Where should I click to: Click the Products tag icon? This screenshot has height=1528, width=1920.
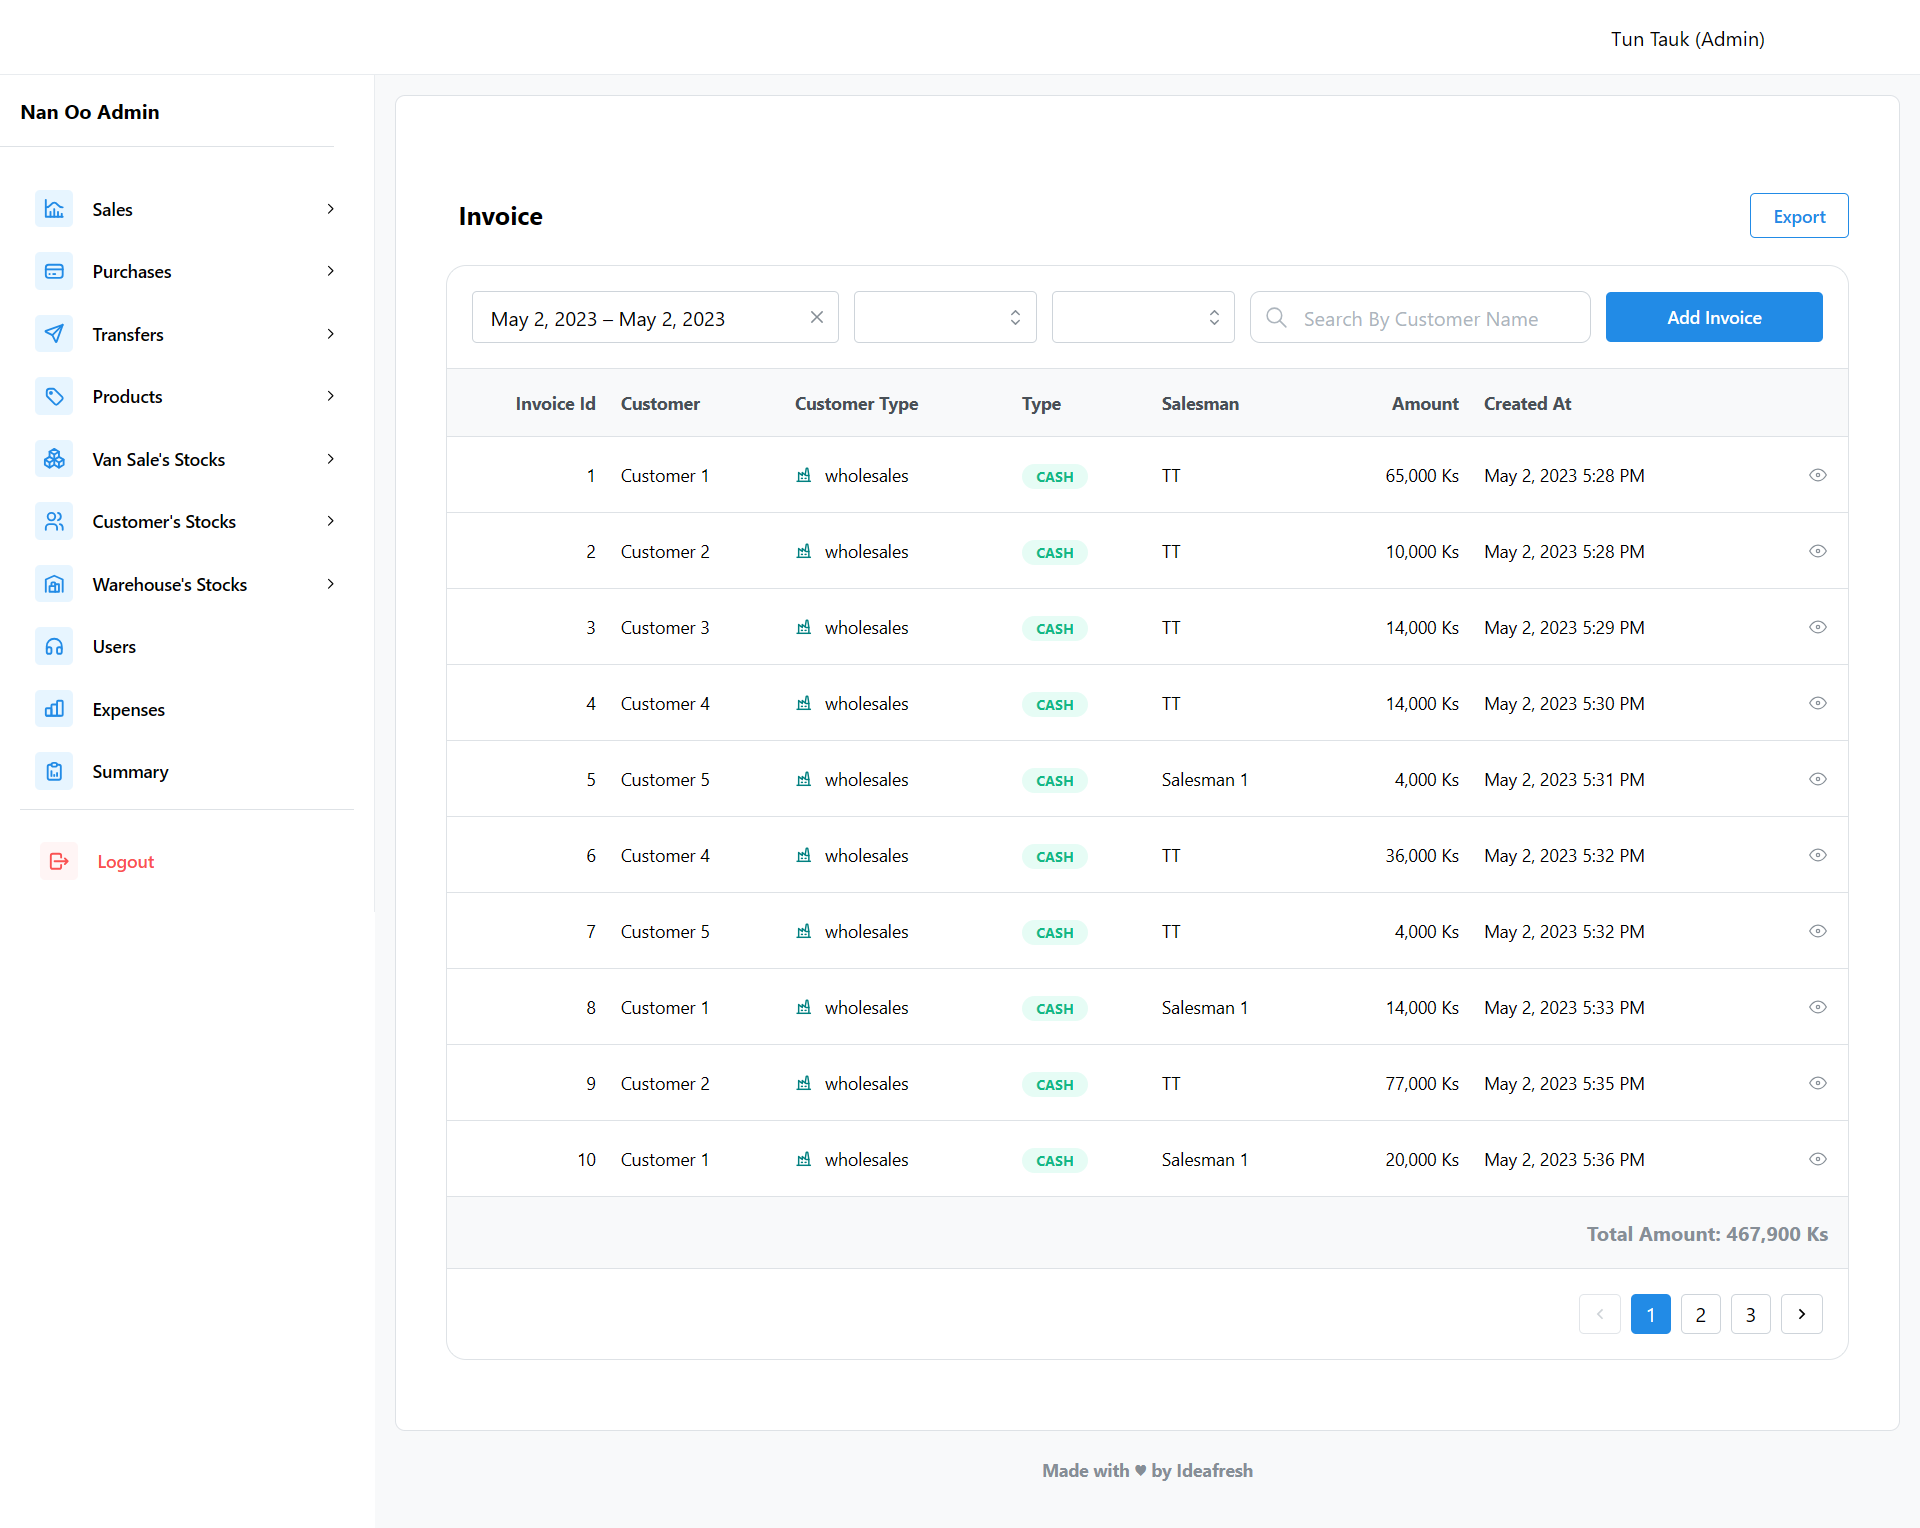pos(54,397)
